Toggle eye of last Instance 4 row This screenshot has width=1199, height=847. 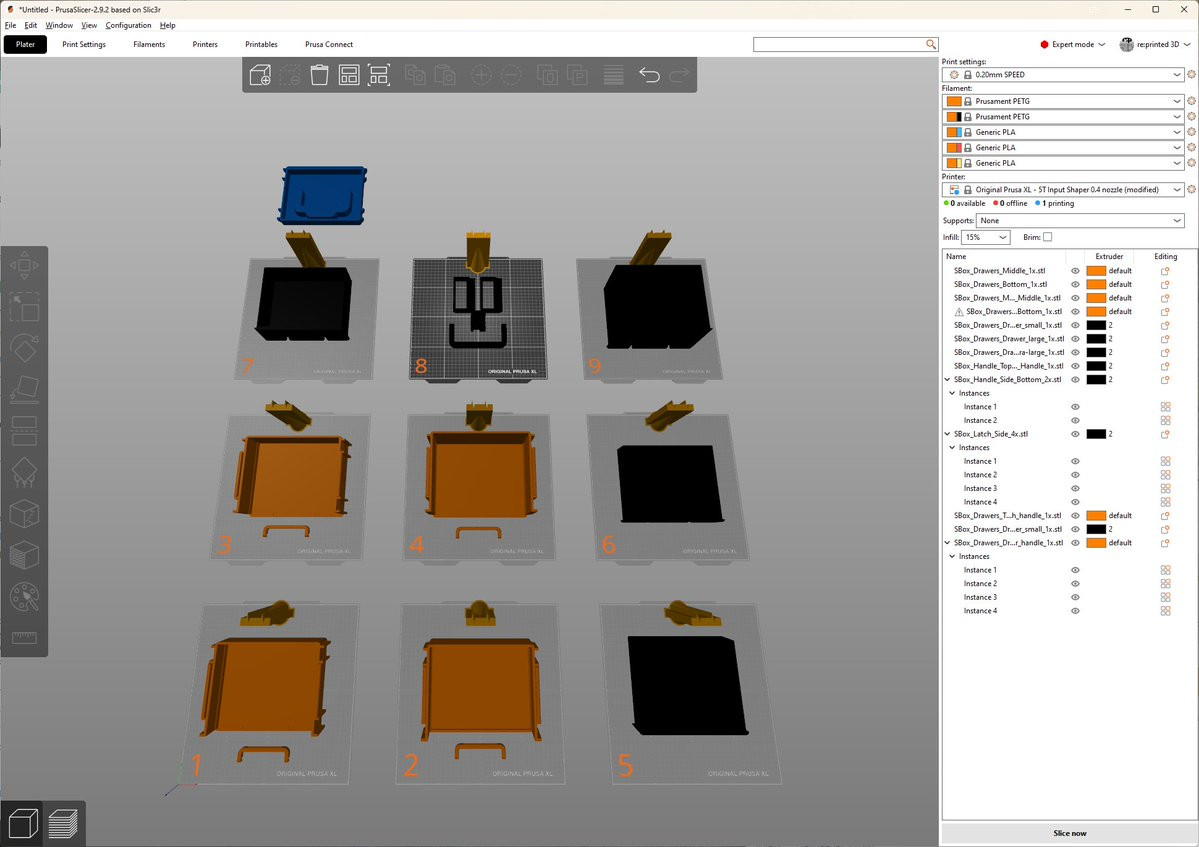pos(1075,611)
